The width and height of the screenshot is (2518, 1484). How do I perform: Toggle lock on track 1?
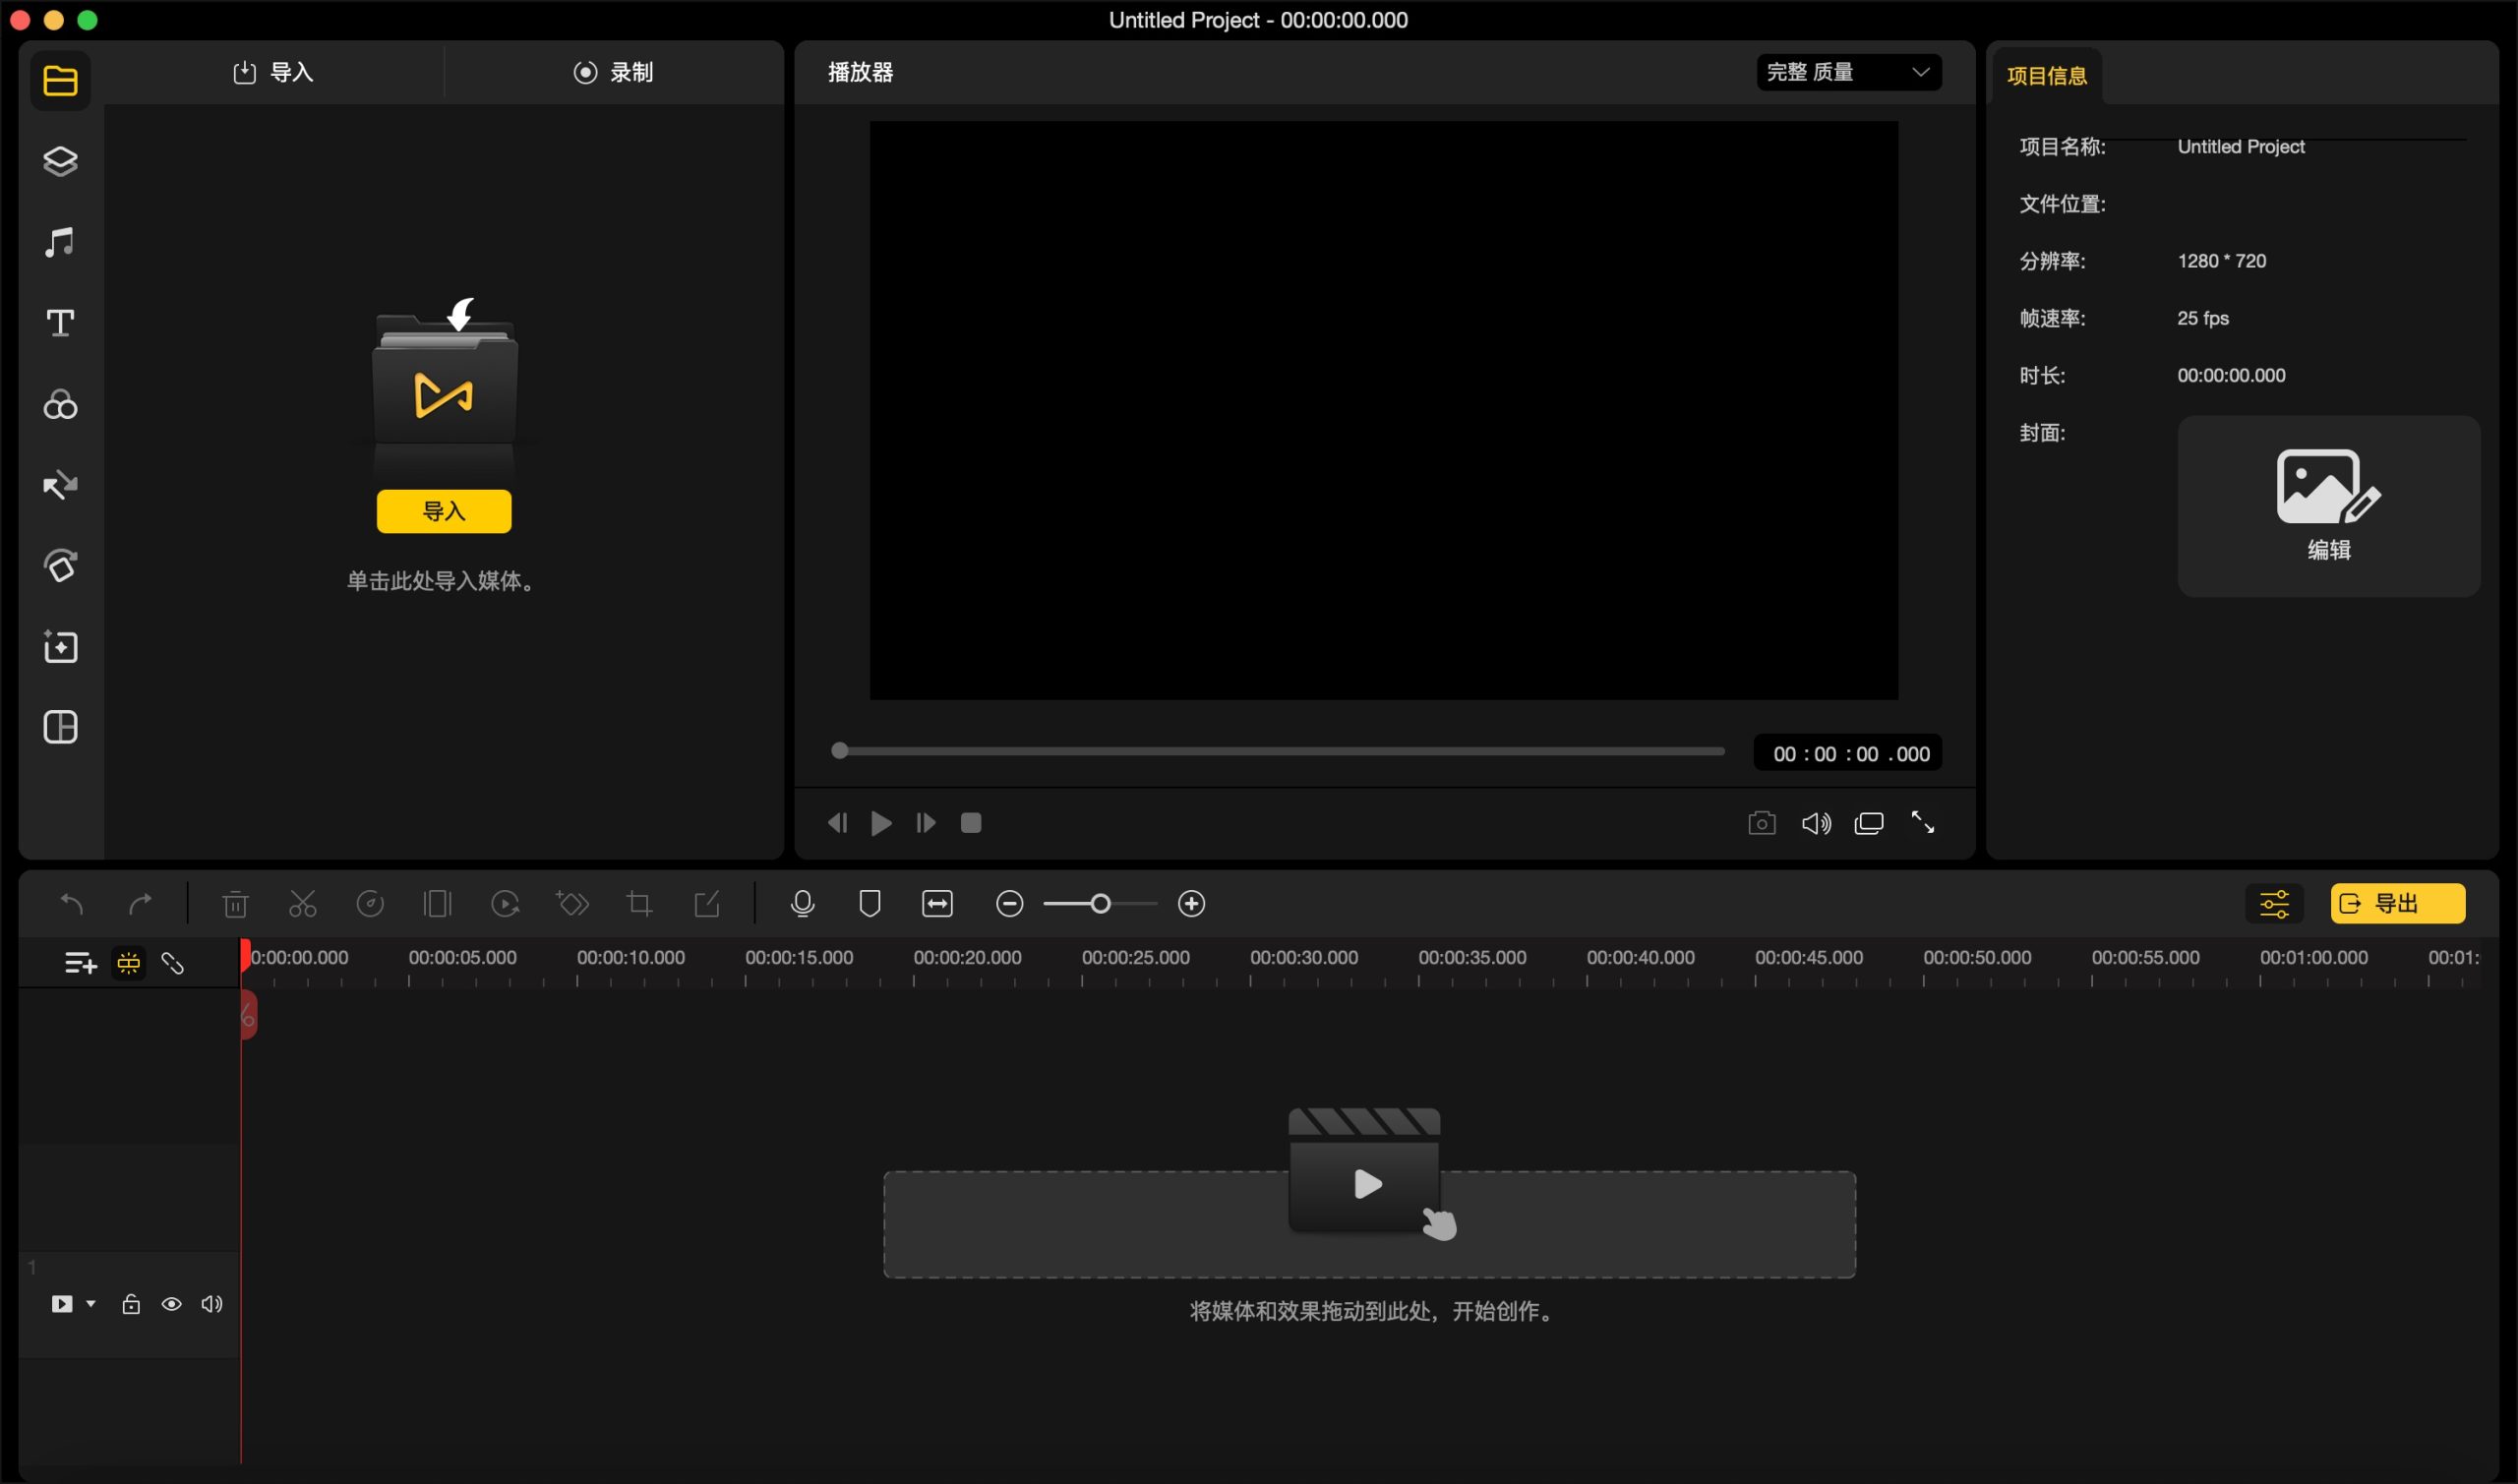click(x=131, y=1304)
